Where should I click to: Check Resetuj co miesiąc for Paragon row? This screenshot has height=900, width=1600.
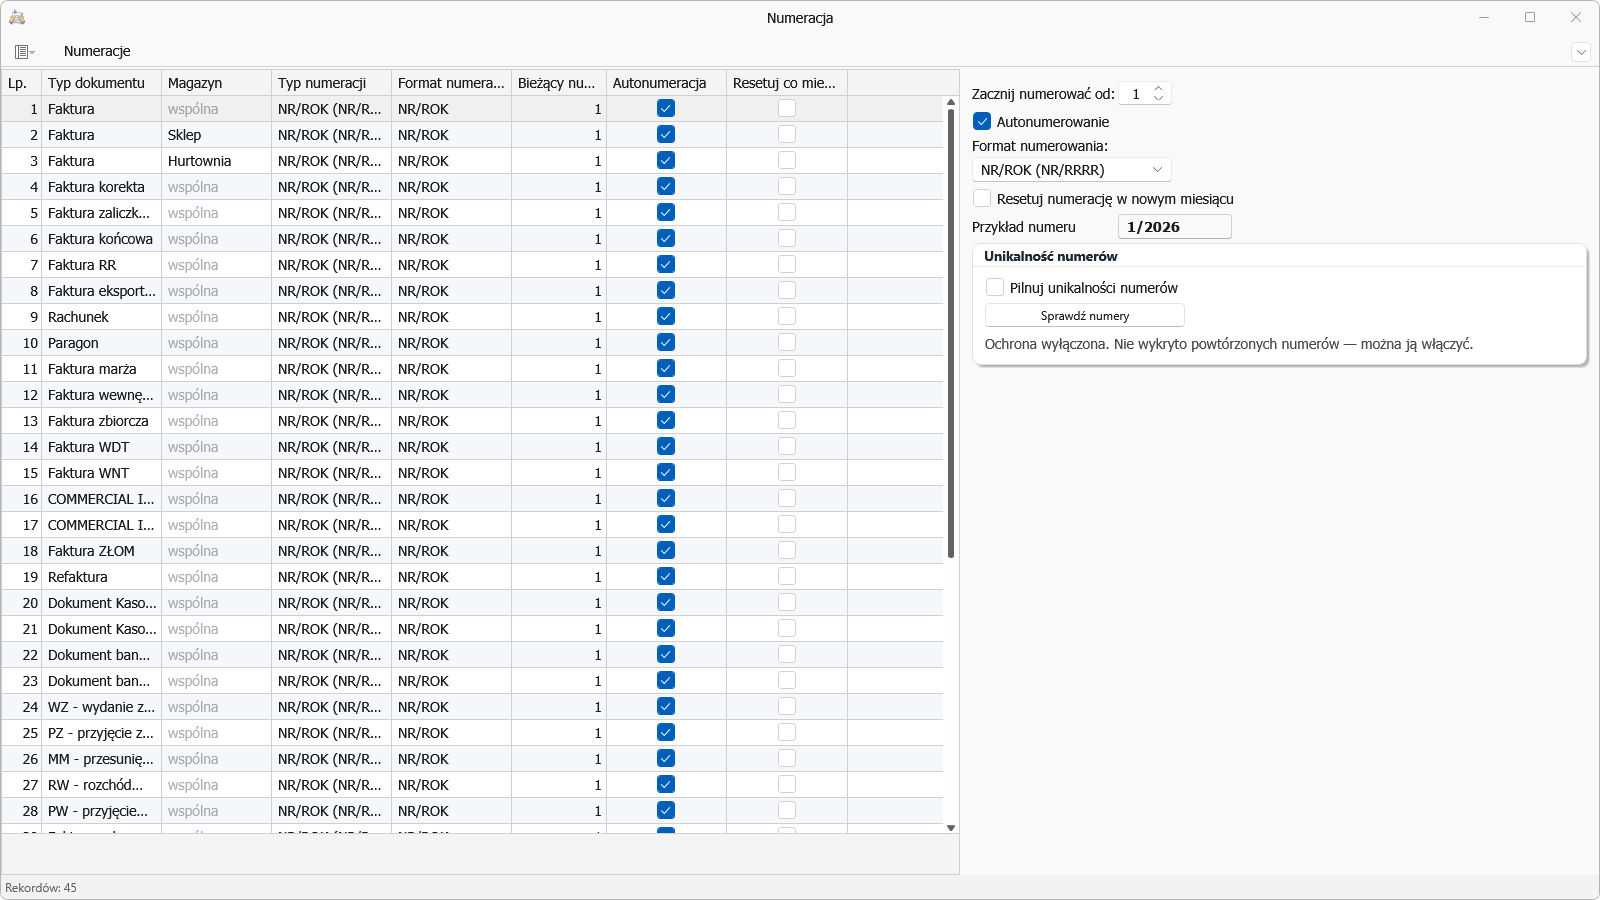(x=787, y=342)
